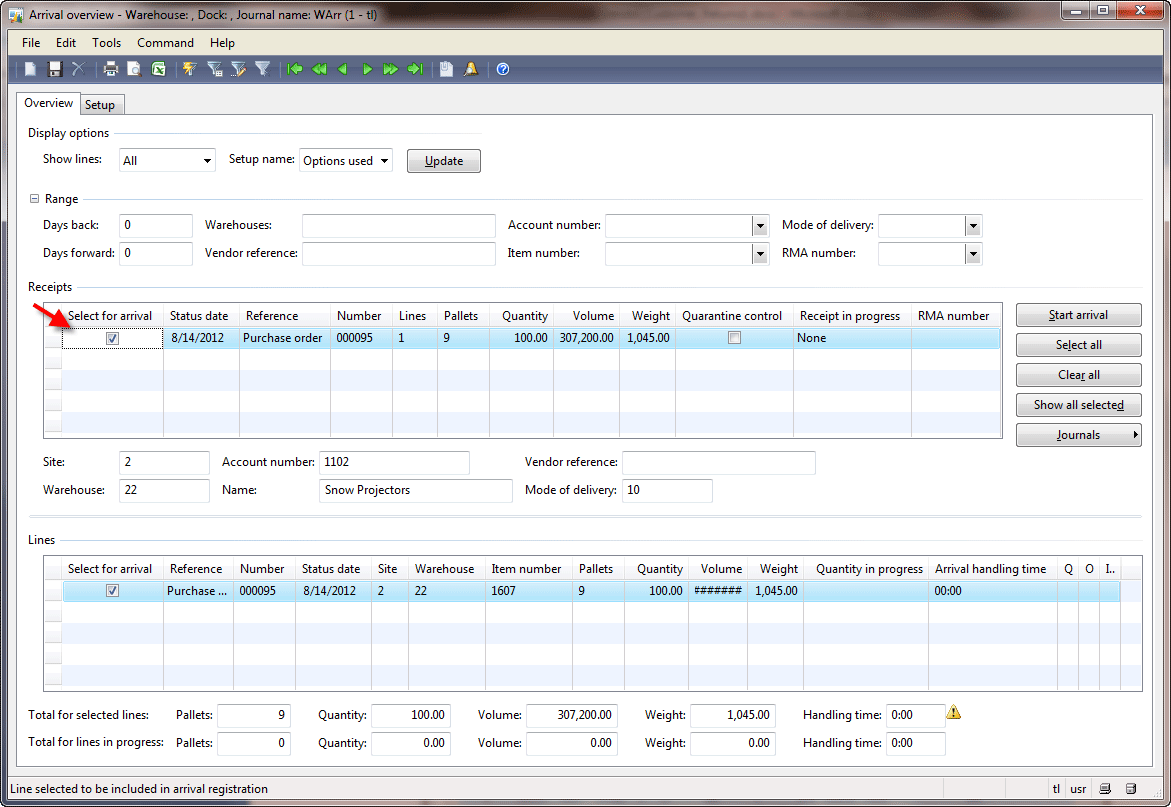The image size is (1171, 807).
Task: Jump to last record green arrow
Action: pos(414,69)
